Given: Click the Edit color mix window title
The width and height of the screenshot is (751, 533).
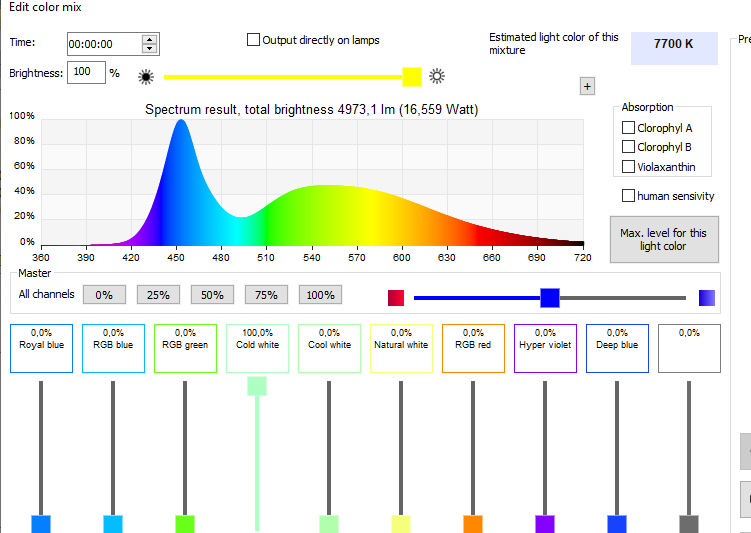Looking at the screenshot, I should click(x=46, y=7).
